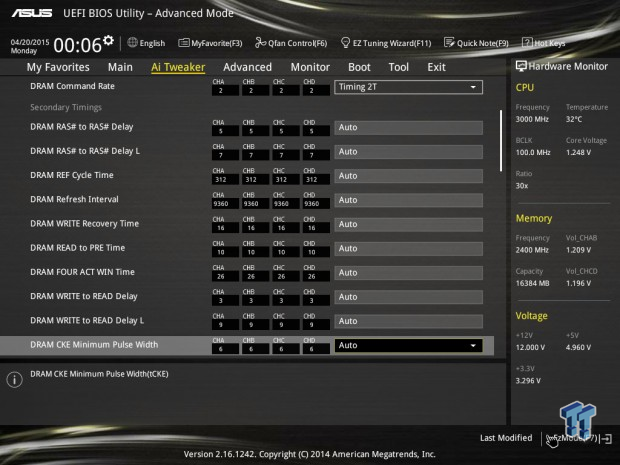Open the Advanced tab
Image resolution: width=620 pixels, height=465 pixels.
pos(248,67)
